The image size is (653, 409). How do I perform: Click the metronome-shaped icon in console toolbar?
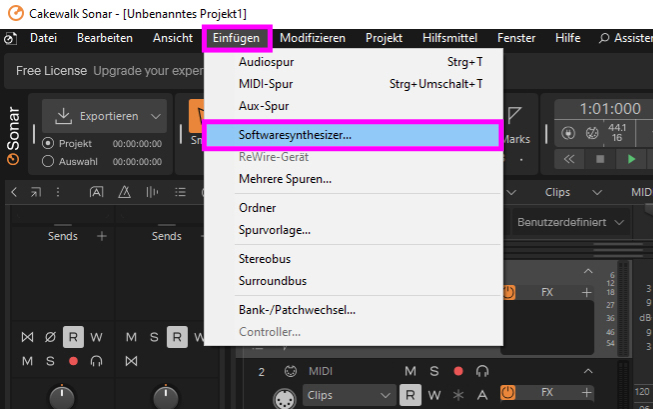(x=124, y=192)
